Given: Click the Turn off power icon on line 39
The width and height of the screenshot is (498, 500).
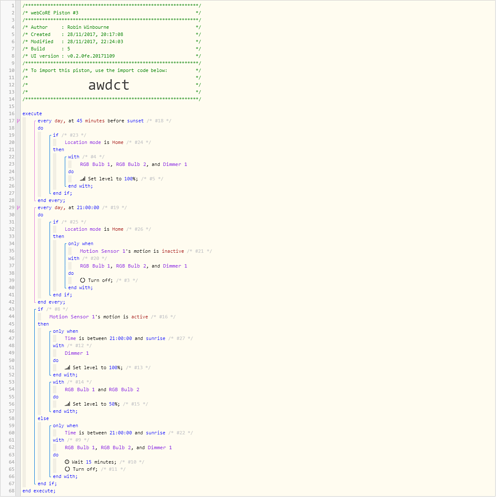Looking at the screenshot, I should tap(82, 281).
